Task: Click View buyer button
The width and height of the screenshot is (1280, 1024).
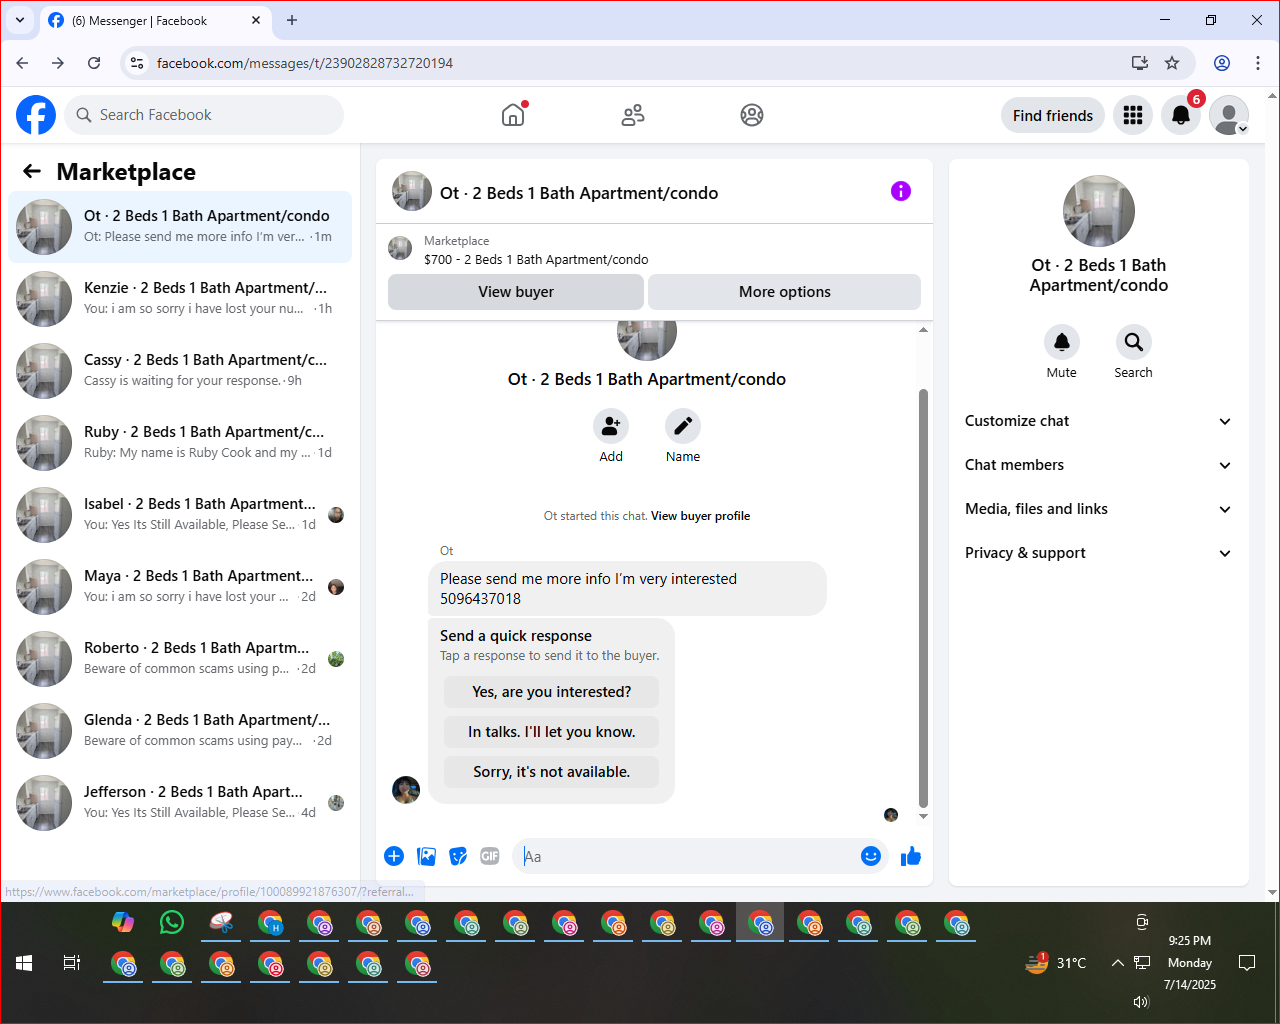Action: pyautogui.click(x=516, y=292)
